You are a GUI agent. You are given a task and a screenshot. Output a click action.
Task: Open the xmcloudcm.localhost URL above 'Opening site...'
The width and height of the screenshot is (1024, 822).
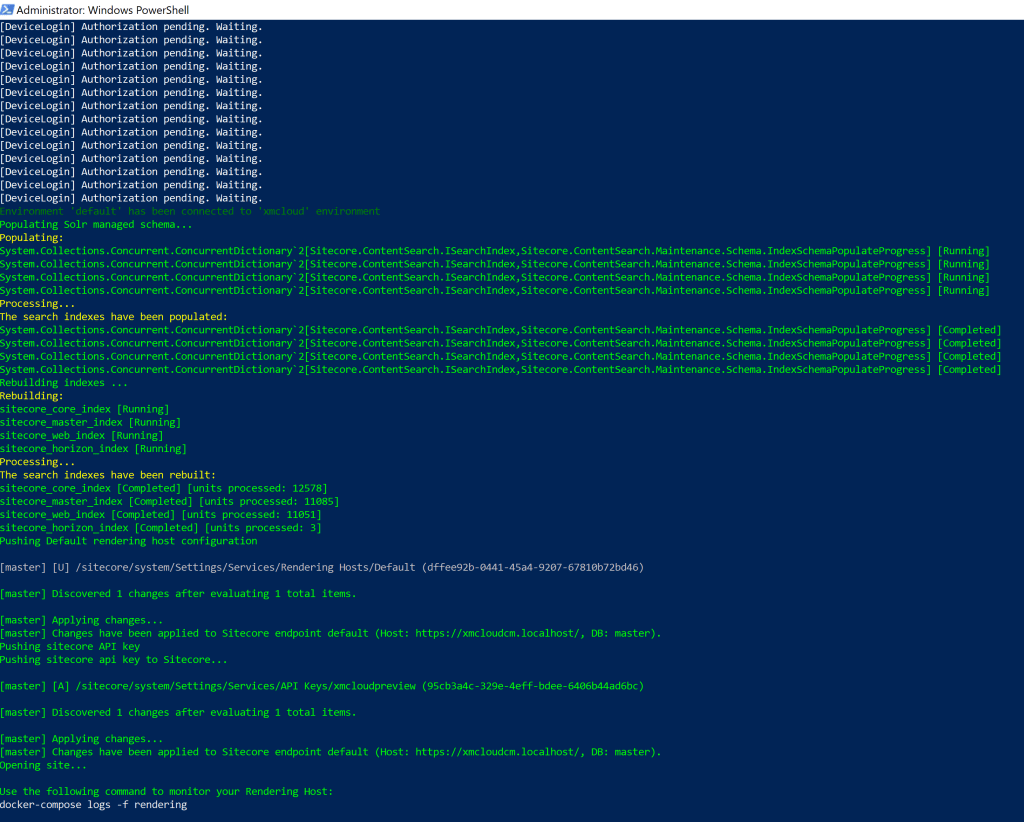(x=491, y=752)
